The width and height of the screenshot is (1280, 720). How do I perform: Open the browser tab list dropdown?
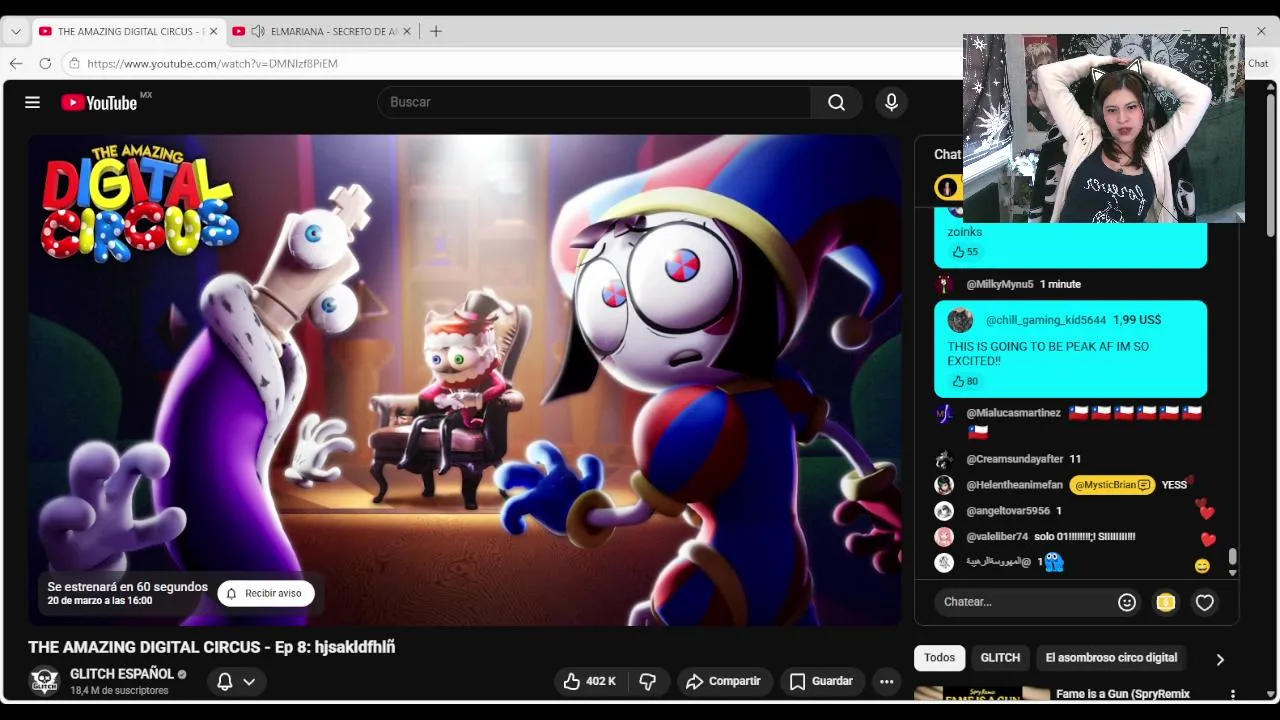click(15, 31)
